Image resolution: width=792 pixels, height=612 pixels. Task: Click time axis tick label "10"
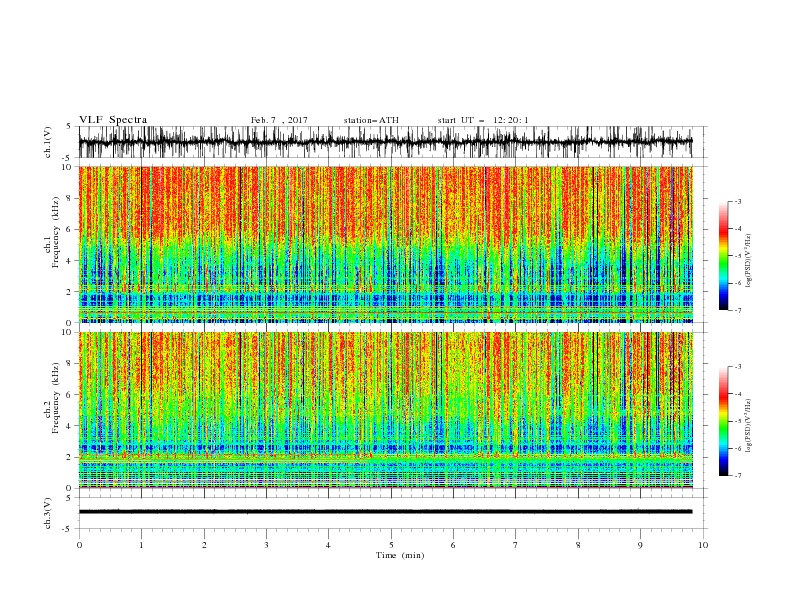click(x=703, y=545)
